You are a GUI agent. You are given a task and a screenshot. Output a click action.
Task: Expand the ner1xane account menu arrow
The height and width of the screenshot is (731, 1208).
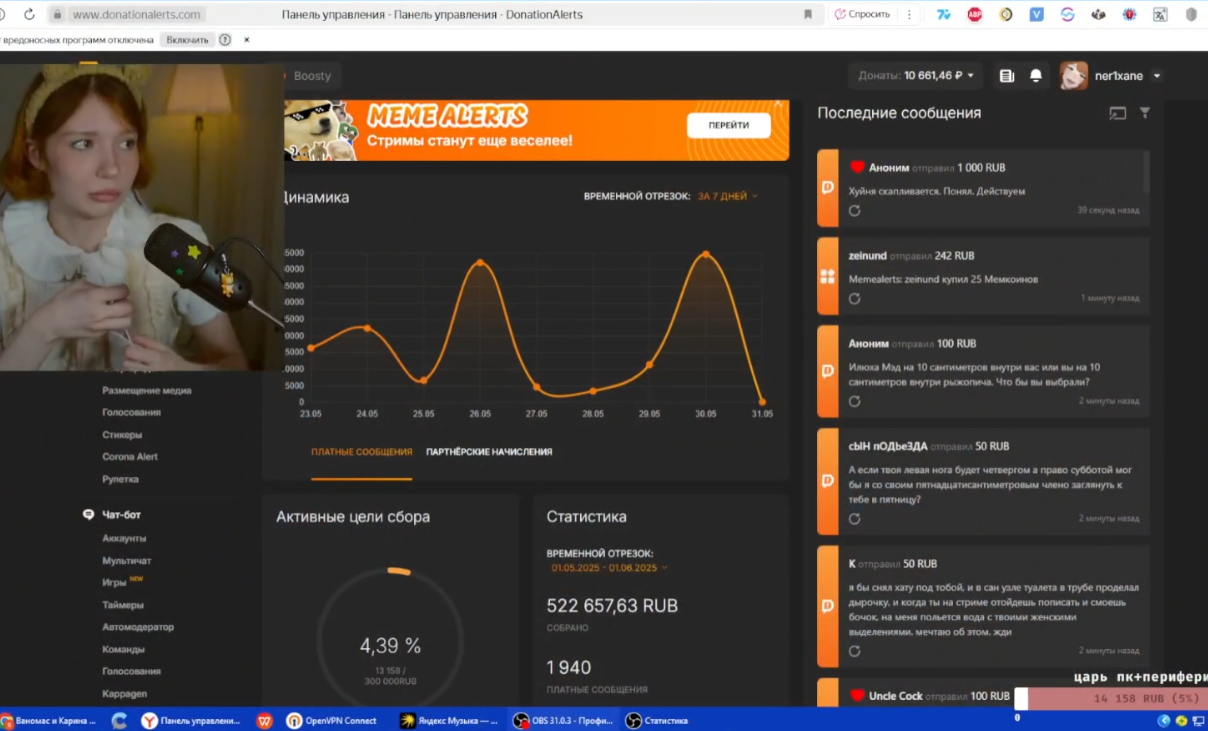[x=1157, y=76]
